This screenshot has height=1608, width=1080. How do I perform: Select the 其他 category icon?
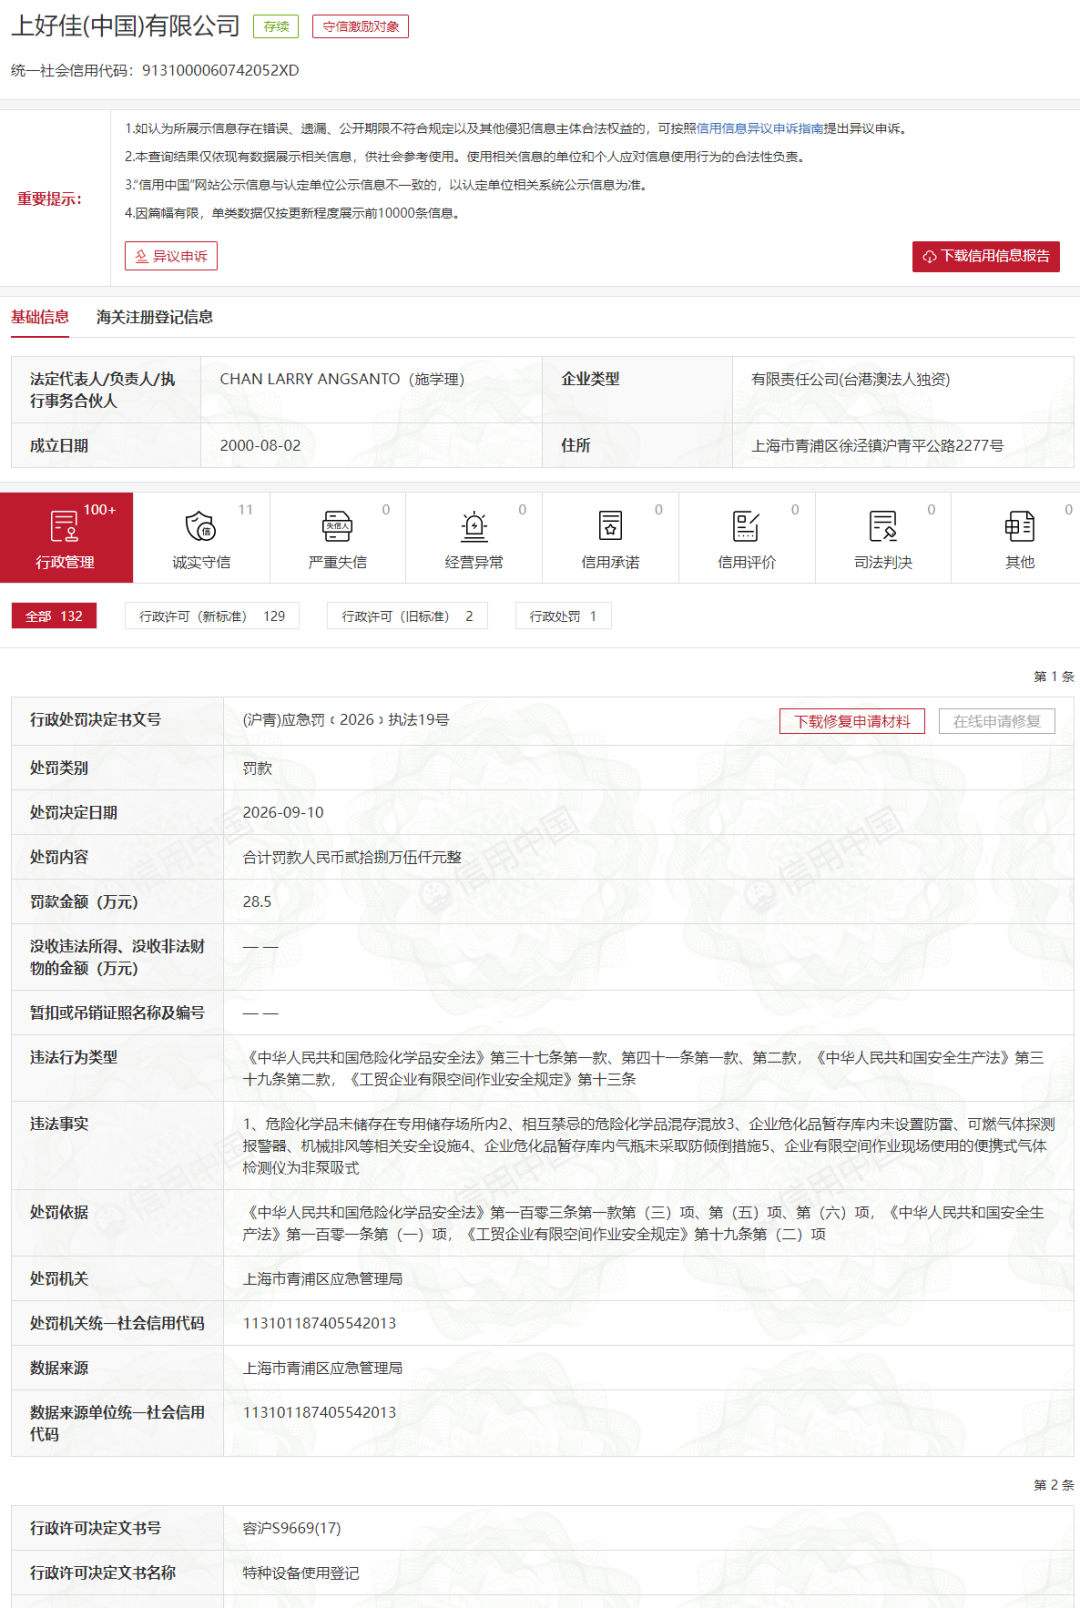1019,525
